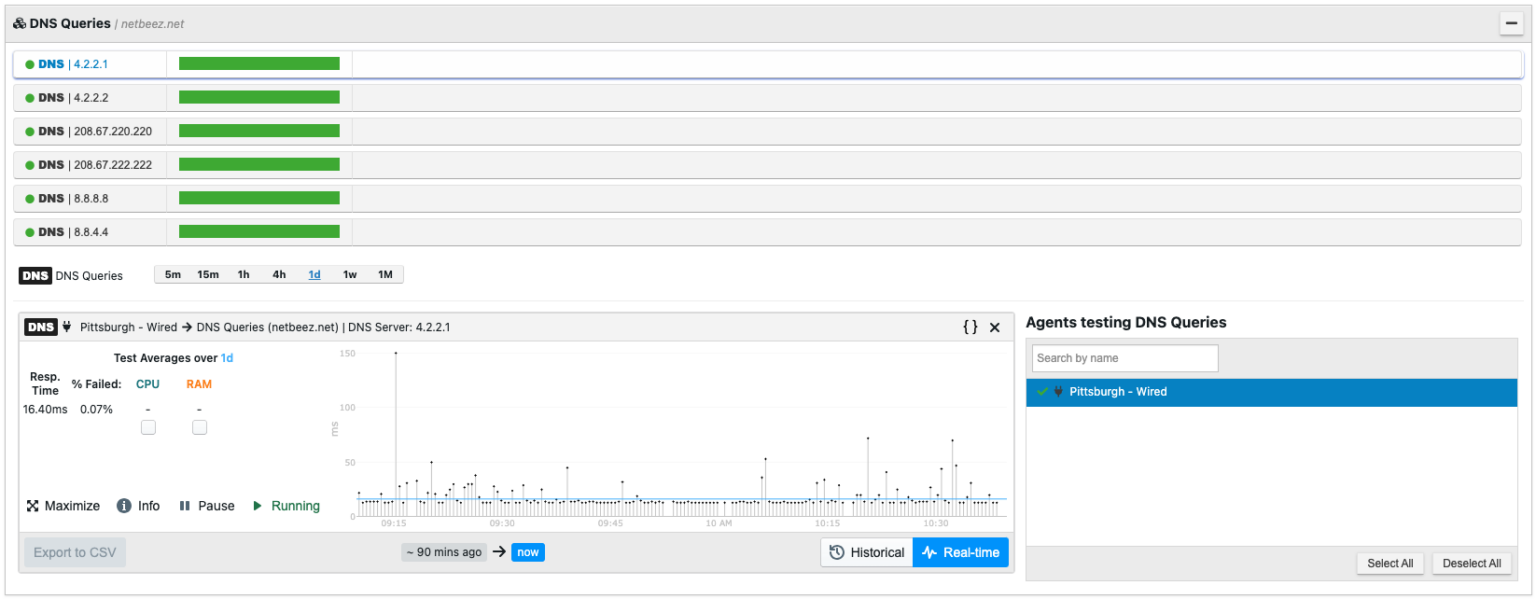
Task: Open the {} JSON data view icon
Action: pos(968,326)
